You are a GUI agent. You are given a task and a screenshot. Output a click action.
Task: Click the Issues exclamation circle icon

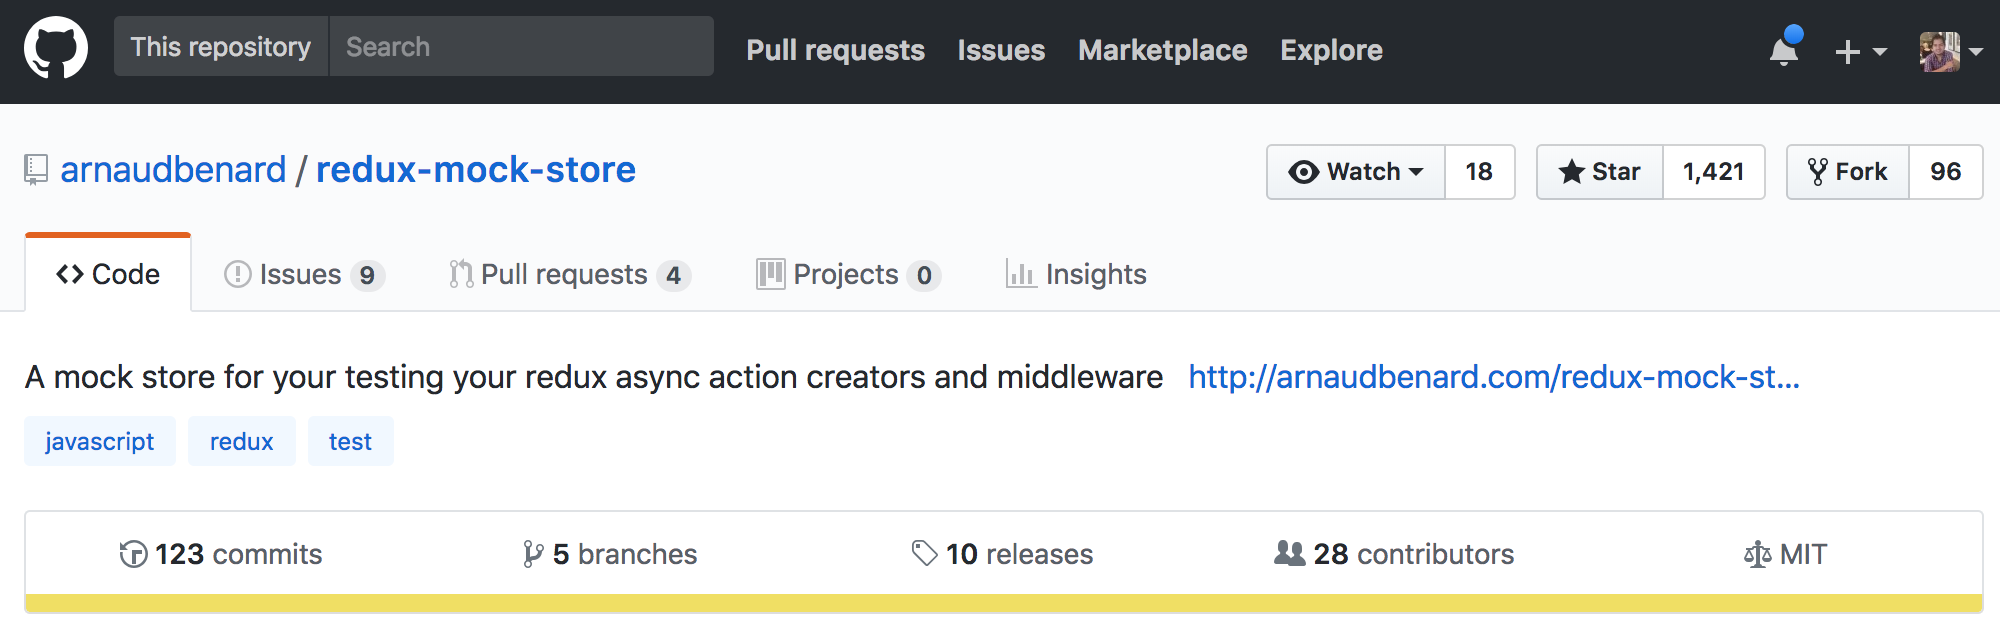coord(237,274)
